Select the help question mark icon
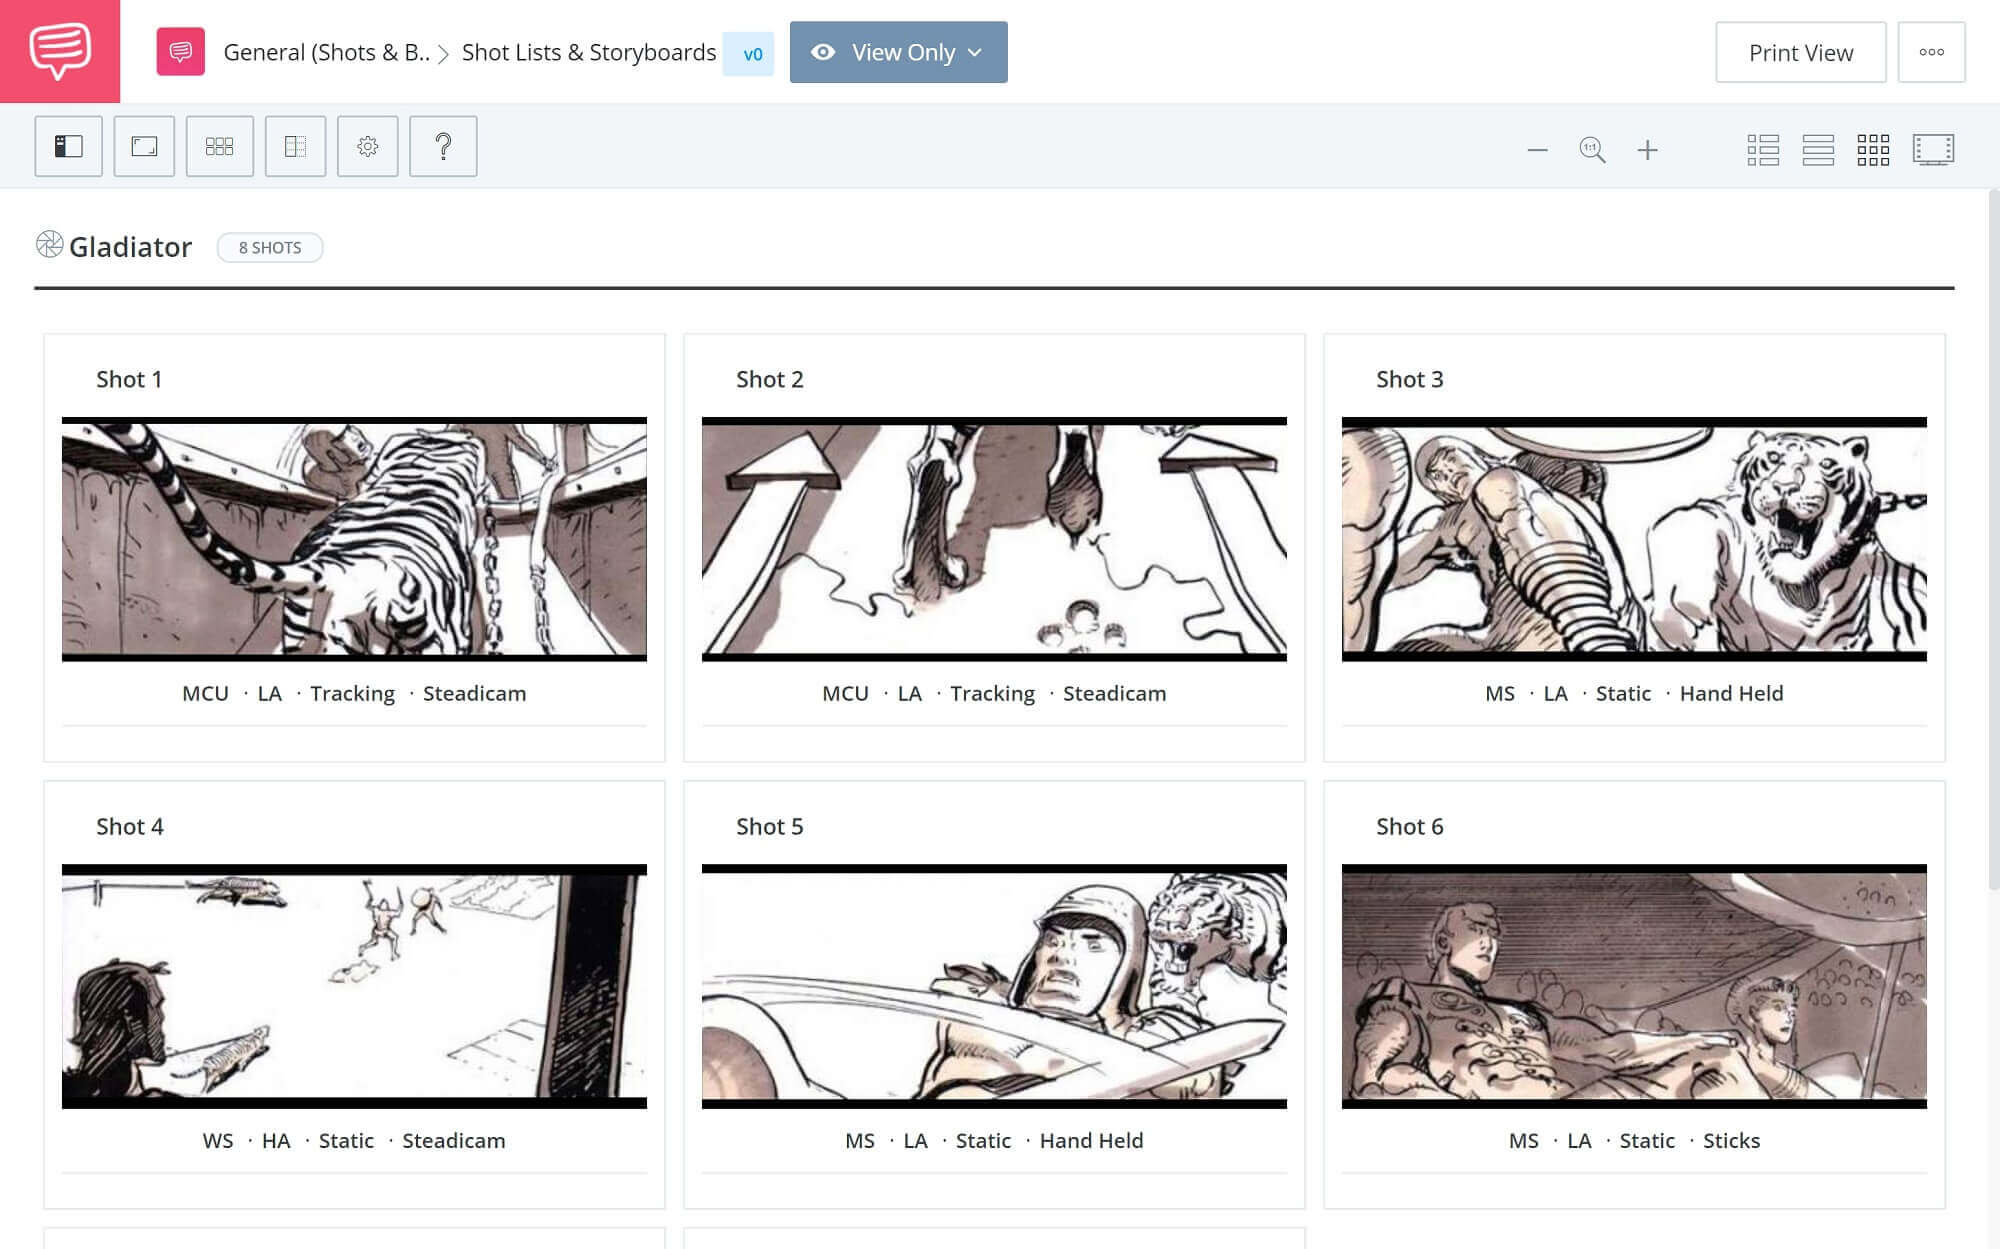The height and width of the screenshot is (1249, 2000). tap(442, 145)
